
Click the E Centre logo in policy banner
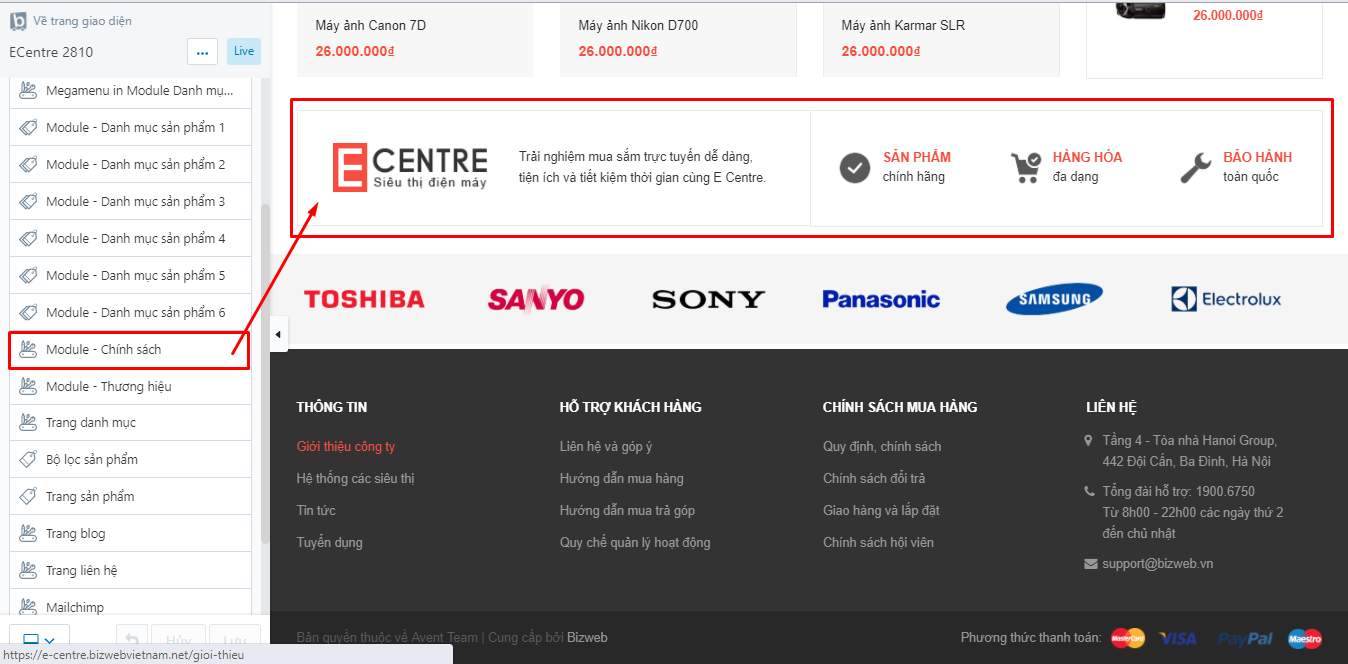pos(410,167)
